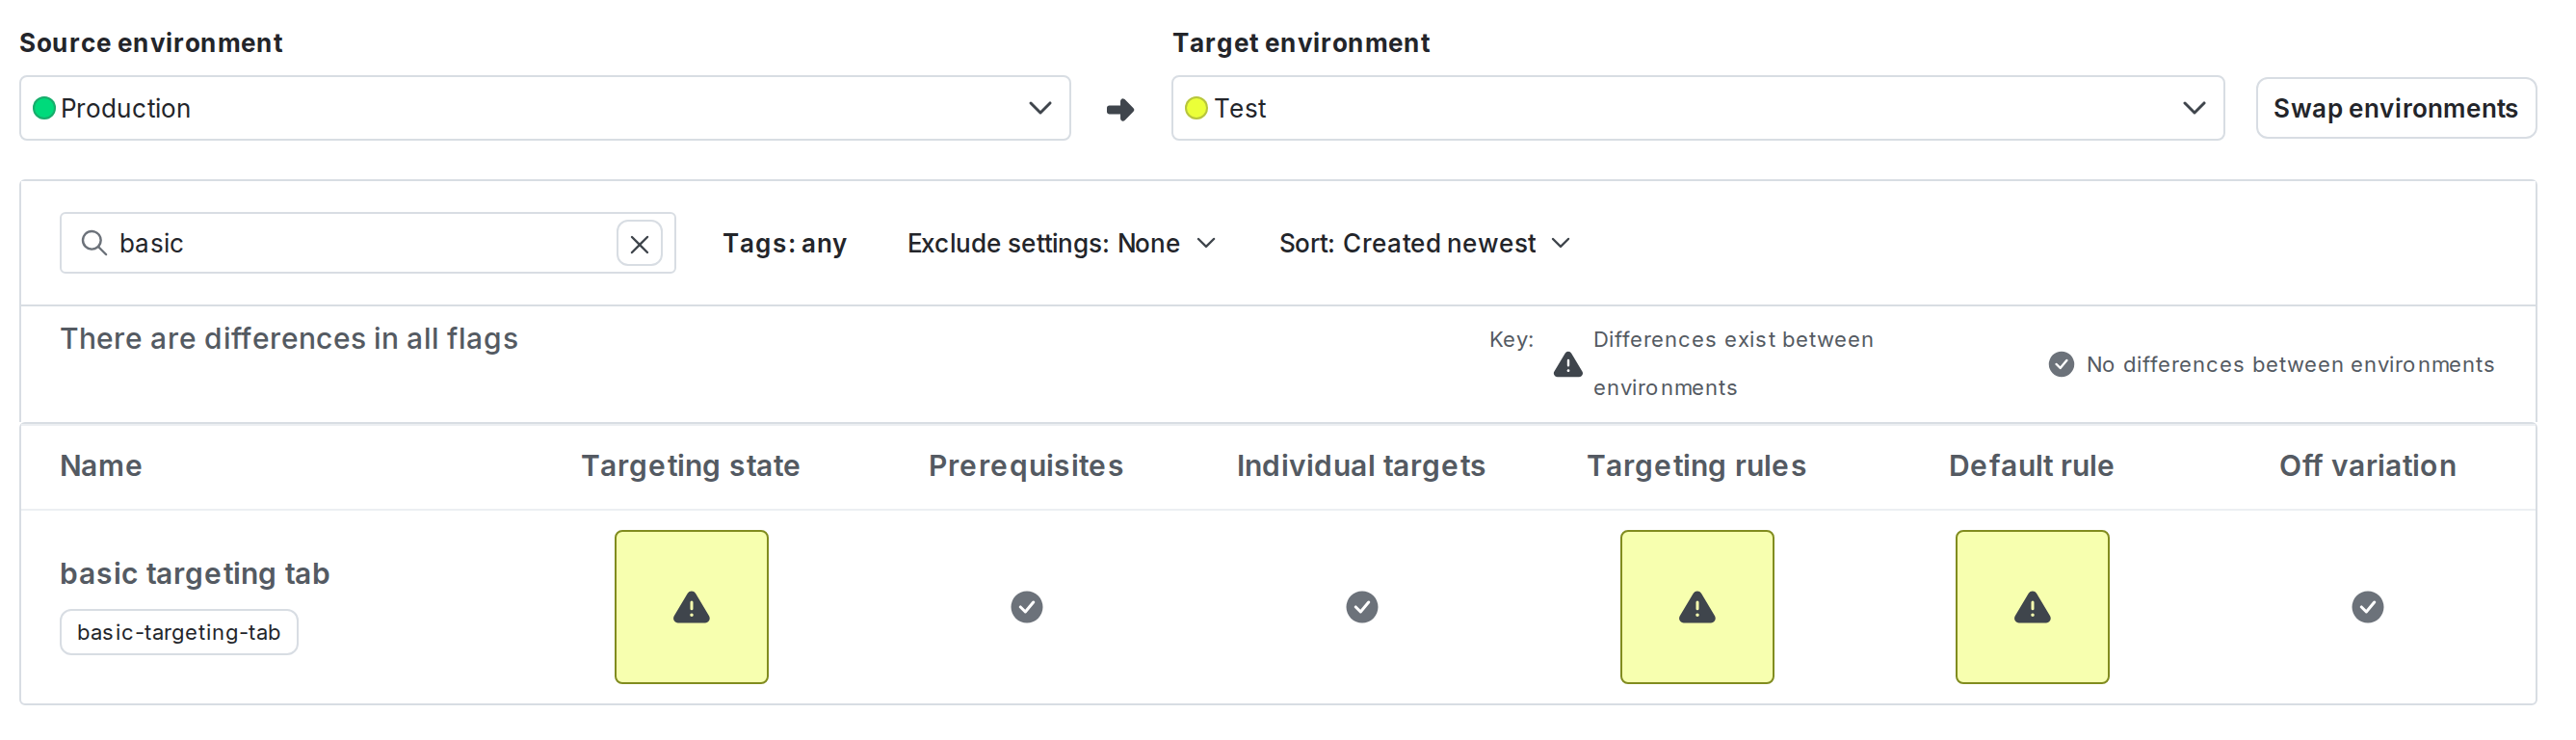
Task: Open the Target environment Test dropdown
Action: point(1696,108)
